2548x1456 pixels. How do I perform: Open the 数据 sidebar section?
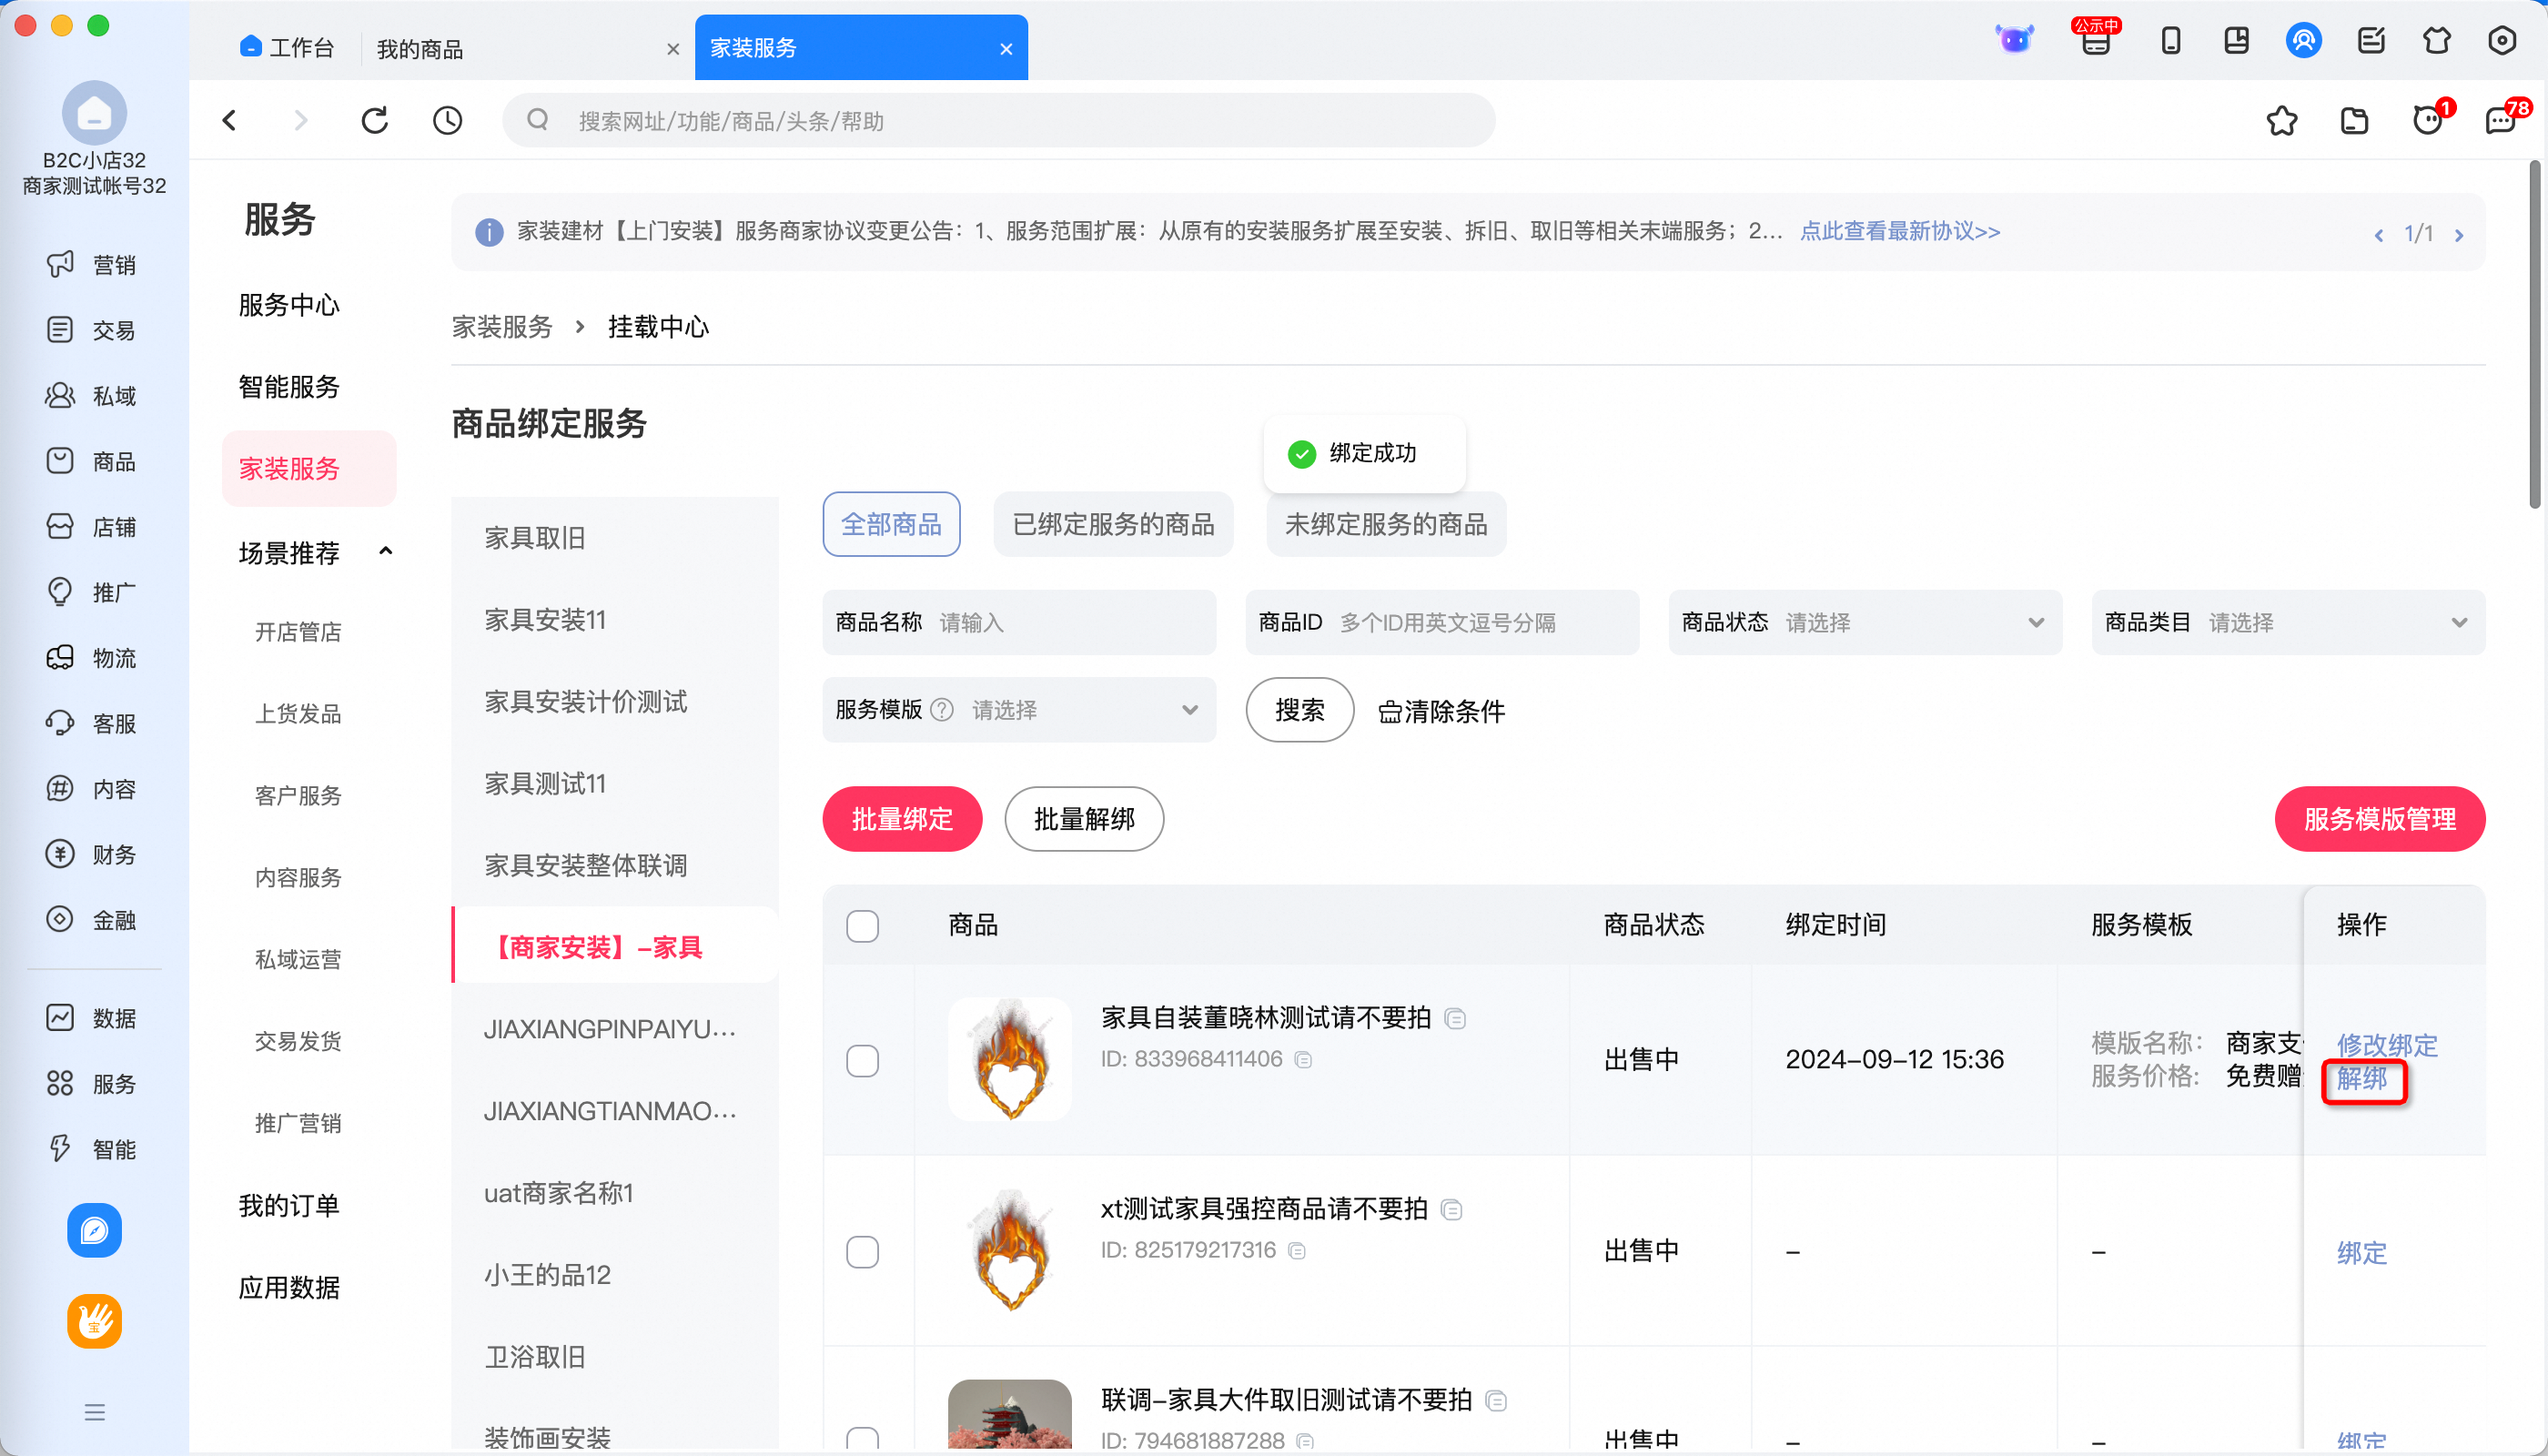pyautogui.click(x=92, y=1018)
